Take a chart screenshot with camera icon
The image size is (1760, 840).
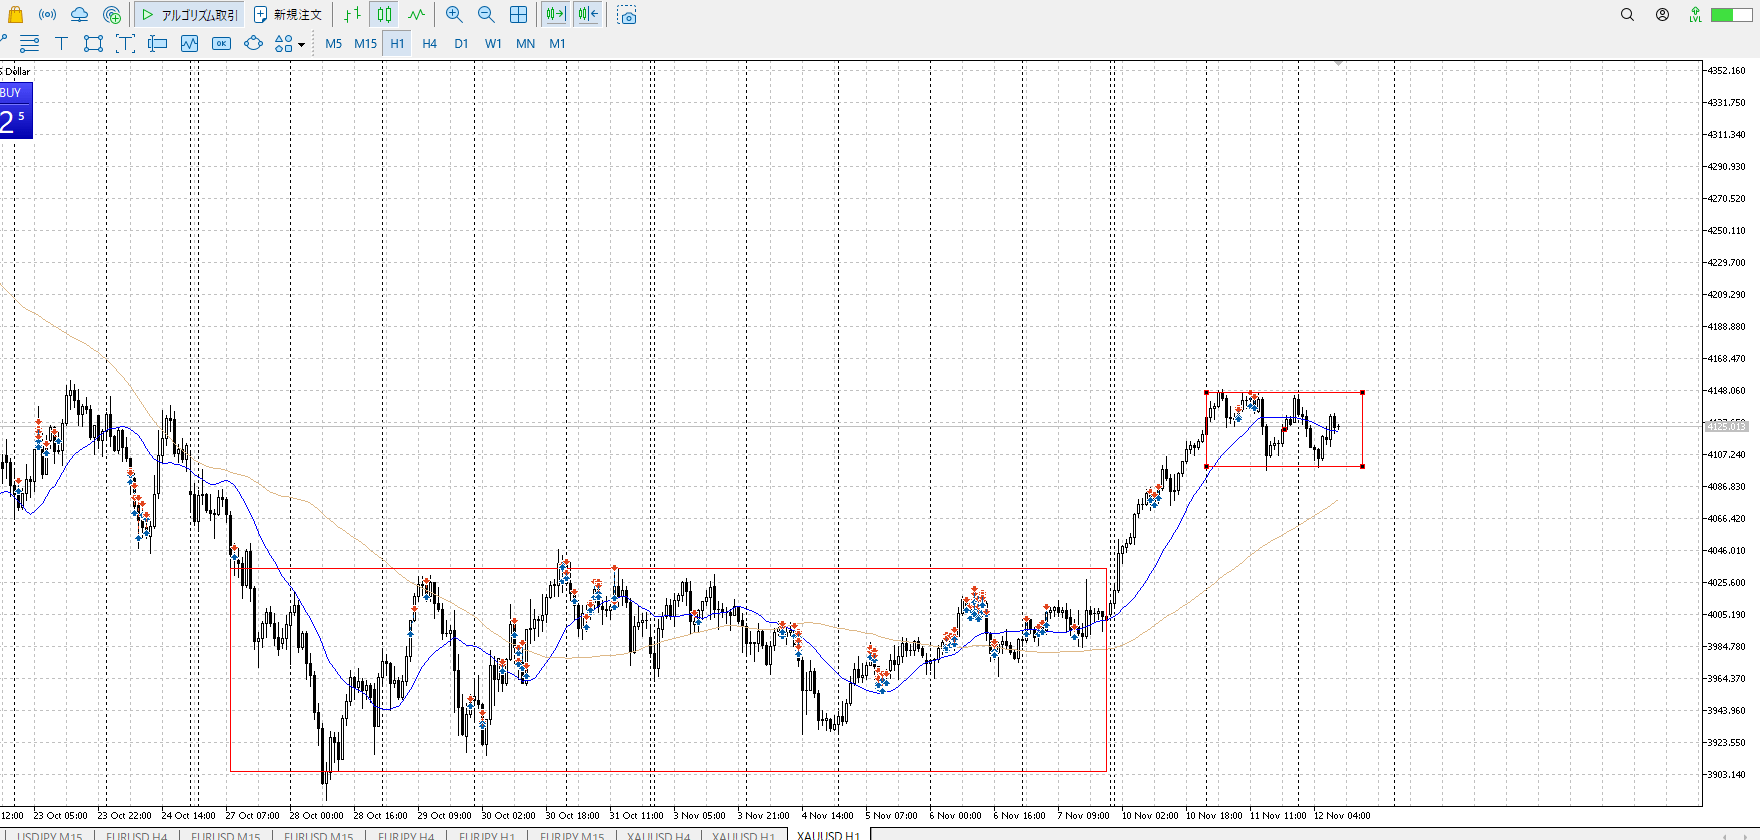click(x=627, y=15)
